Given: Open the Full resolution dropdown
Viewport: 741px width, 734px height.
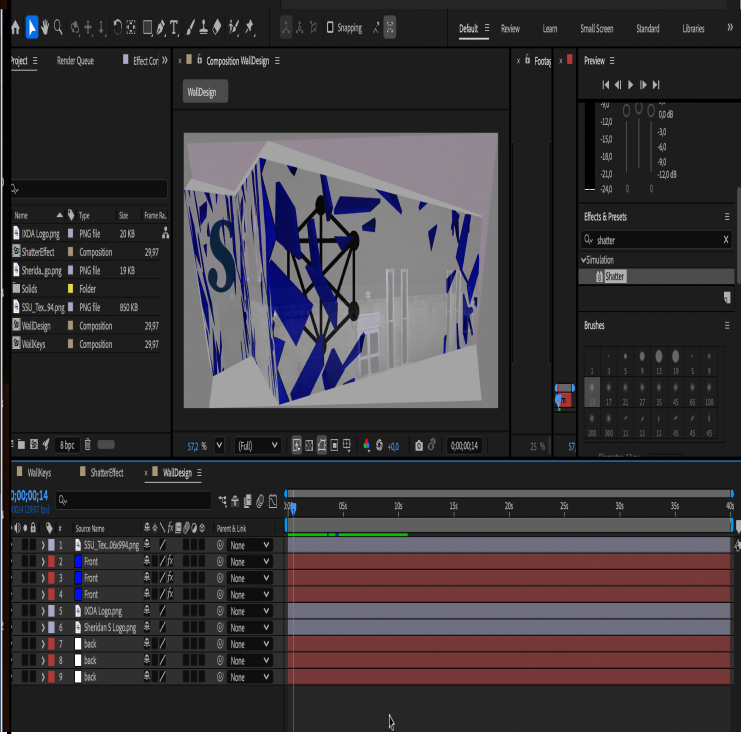Looking at the screenshot, I should [258, 446].
